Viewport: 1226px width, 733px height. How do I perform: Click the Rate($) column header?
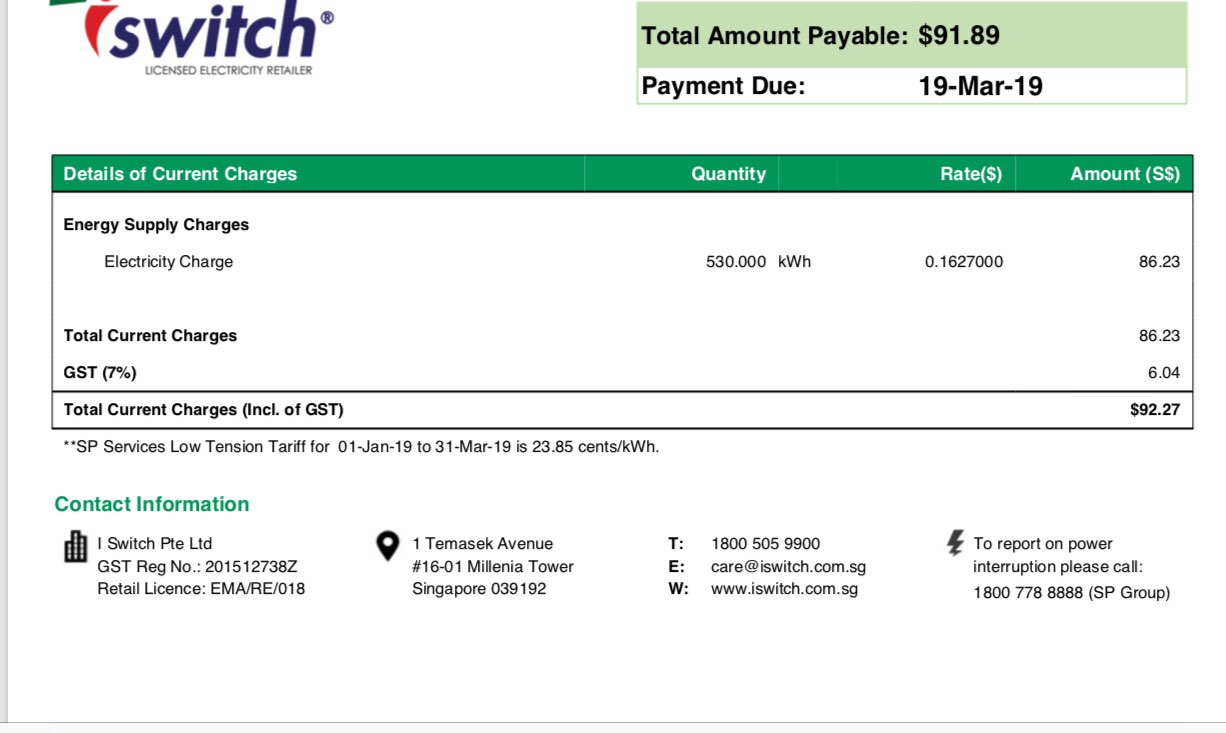[970, 174]
